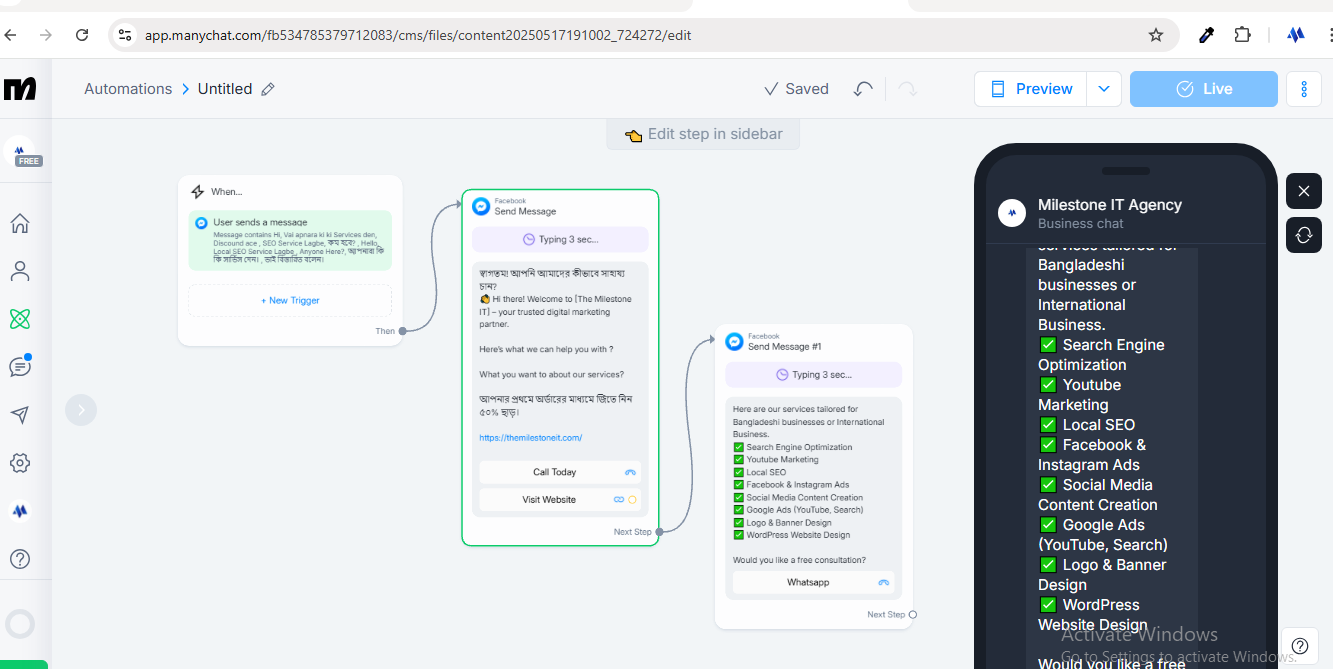This screenshot has width=1333, height=669.
Task: Click themilestoneit.com link in message
Action: pos(531,438)
